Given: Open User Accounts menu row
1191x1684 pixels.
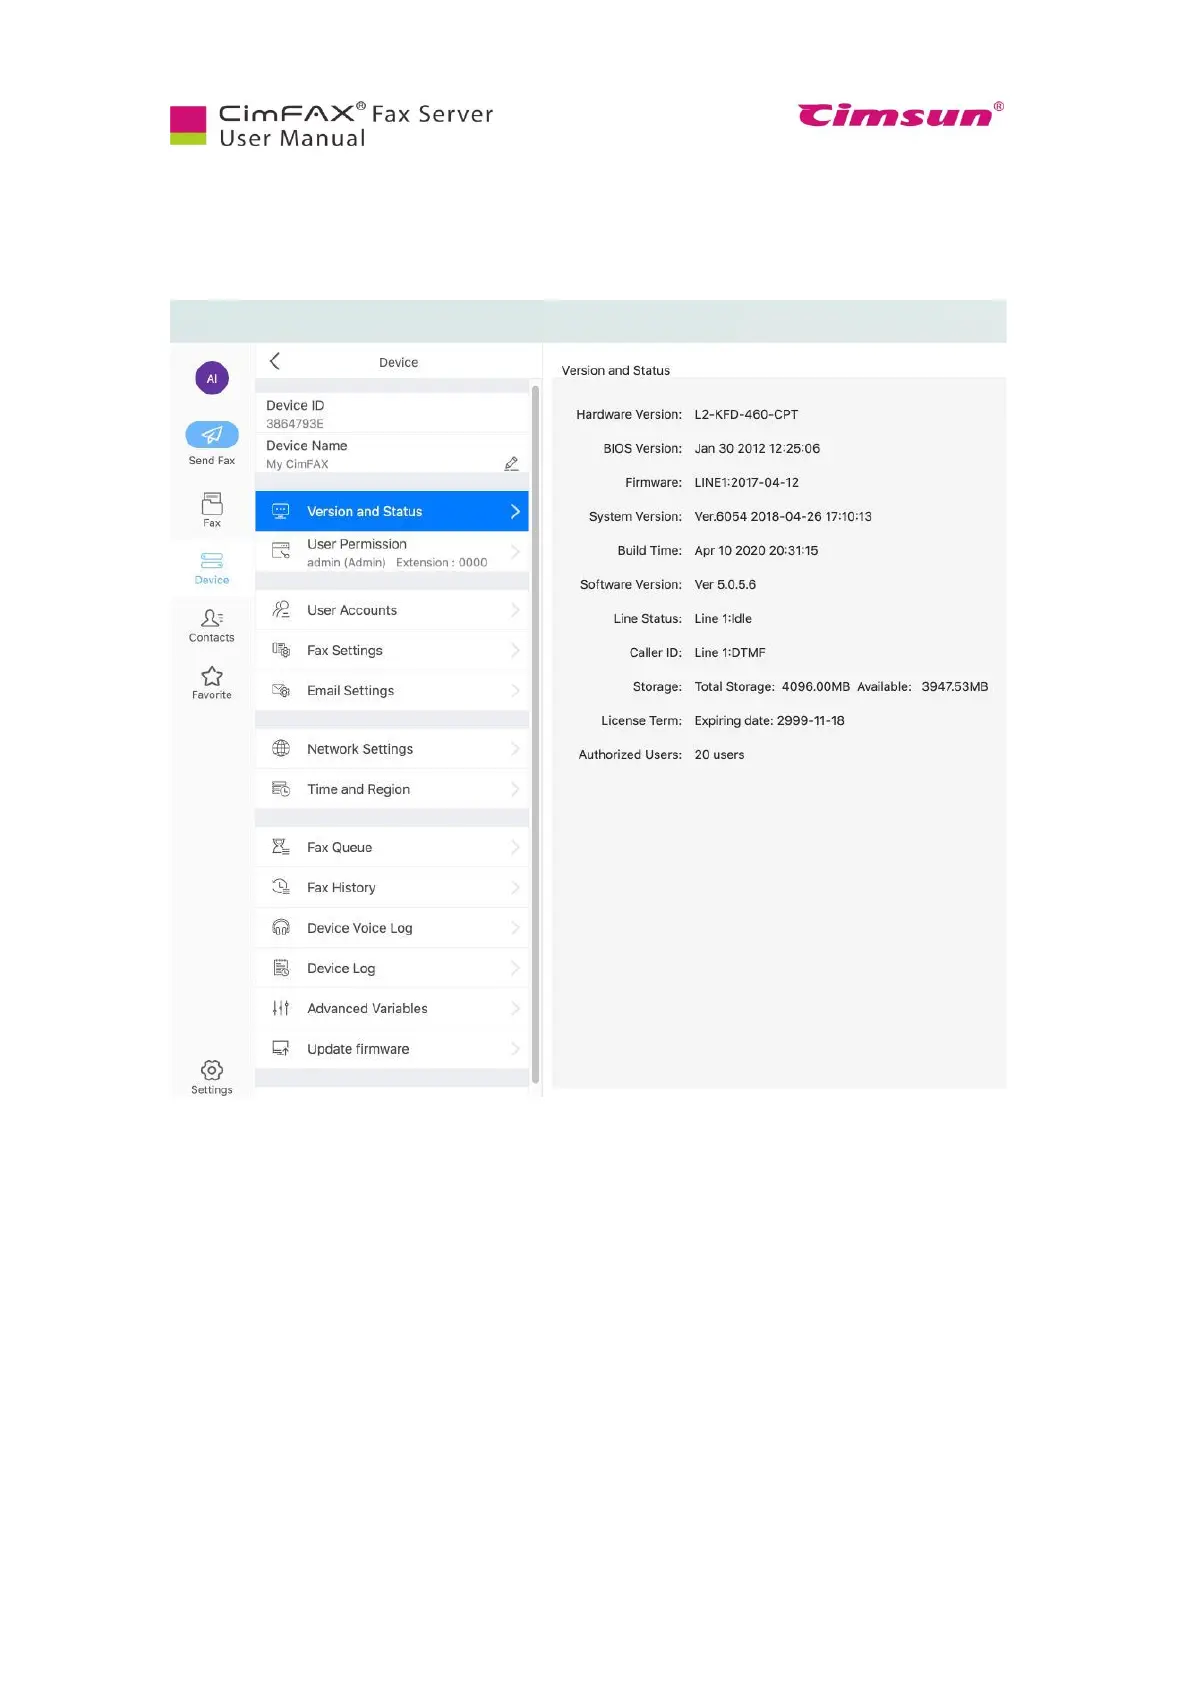Looking at the screenshot, I should click(x=392, y=610).
